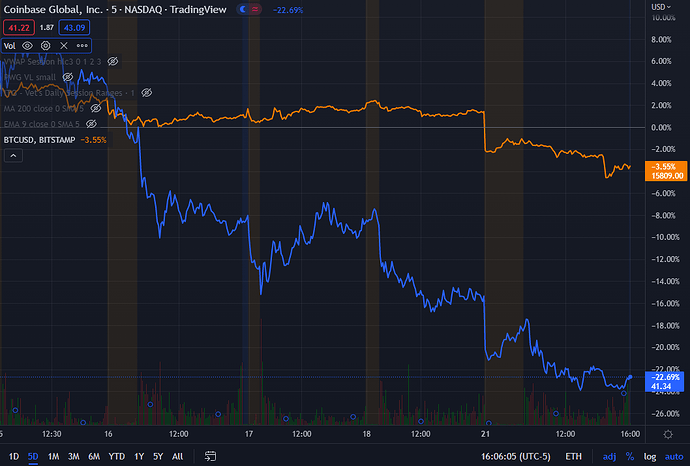Click the 8.00% level on the price scale
Viewport: 690px width, 466px height.
[x=661, y=40]
